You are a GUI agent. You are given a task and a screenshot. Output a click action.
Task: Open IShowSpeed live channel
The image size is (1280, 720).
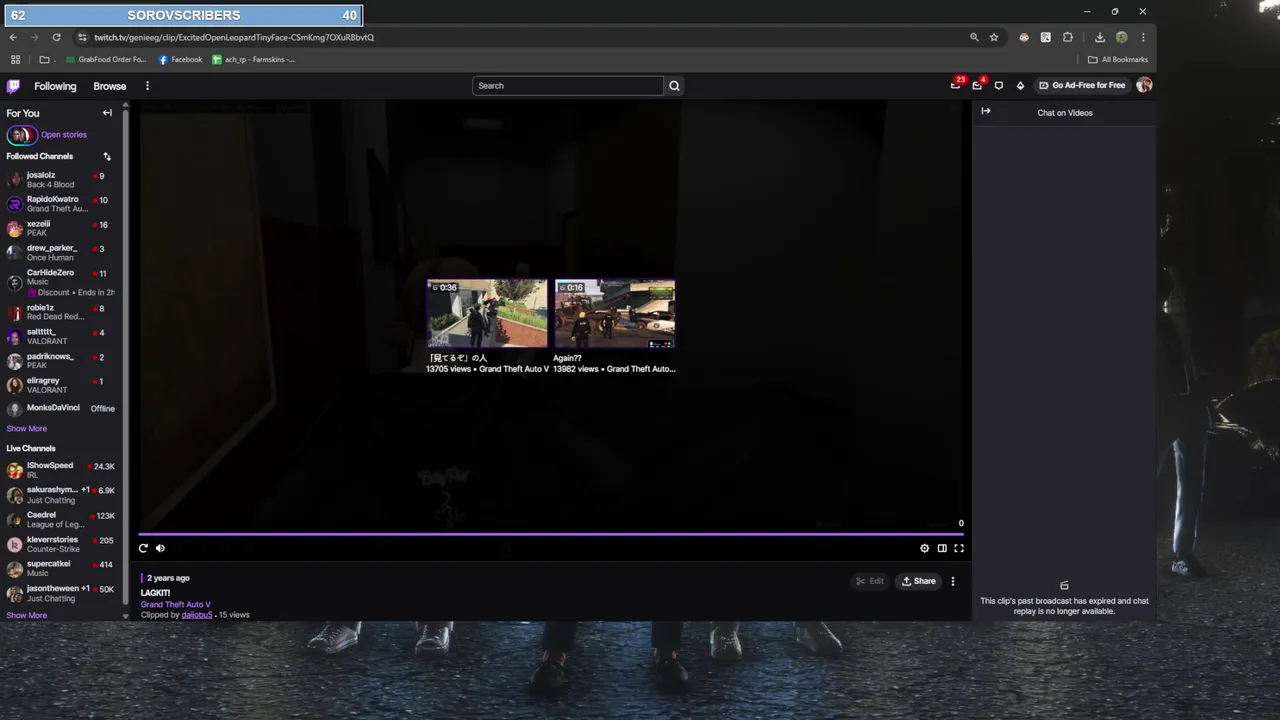[x=60, y=470]
